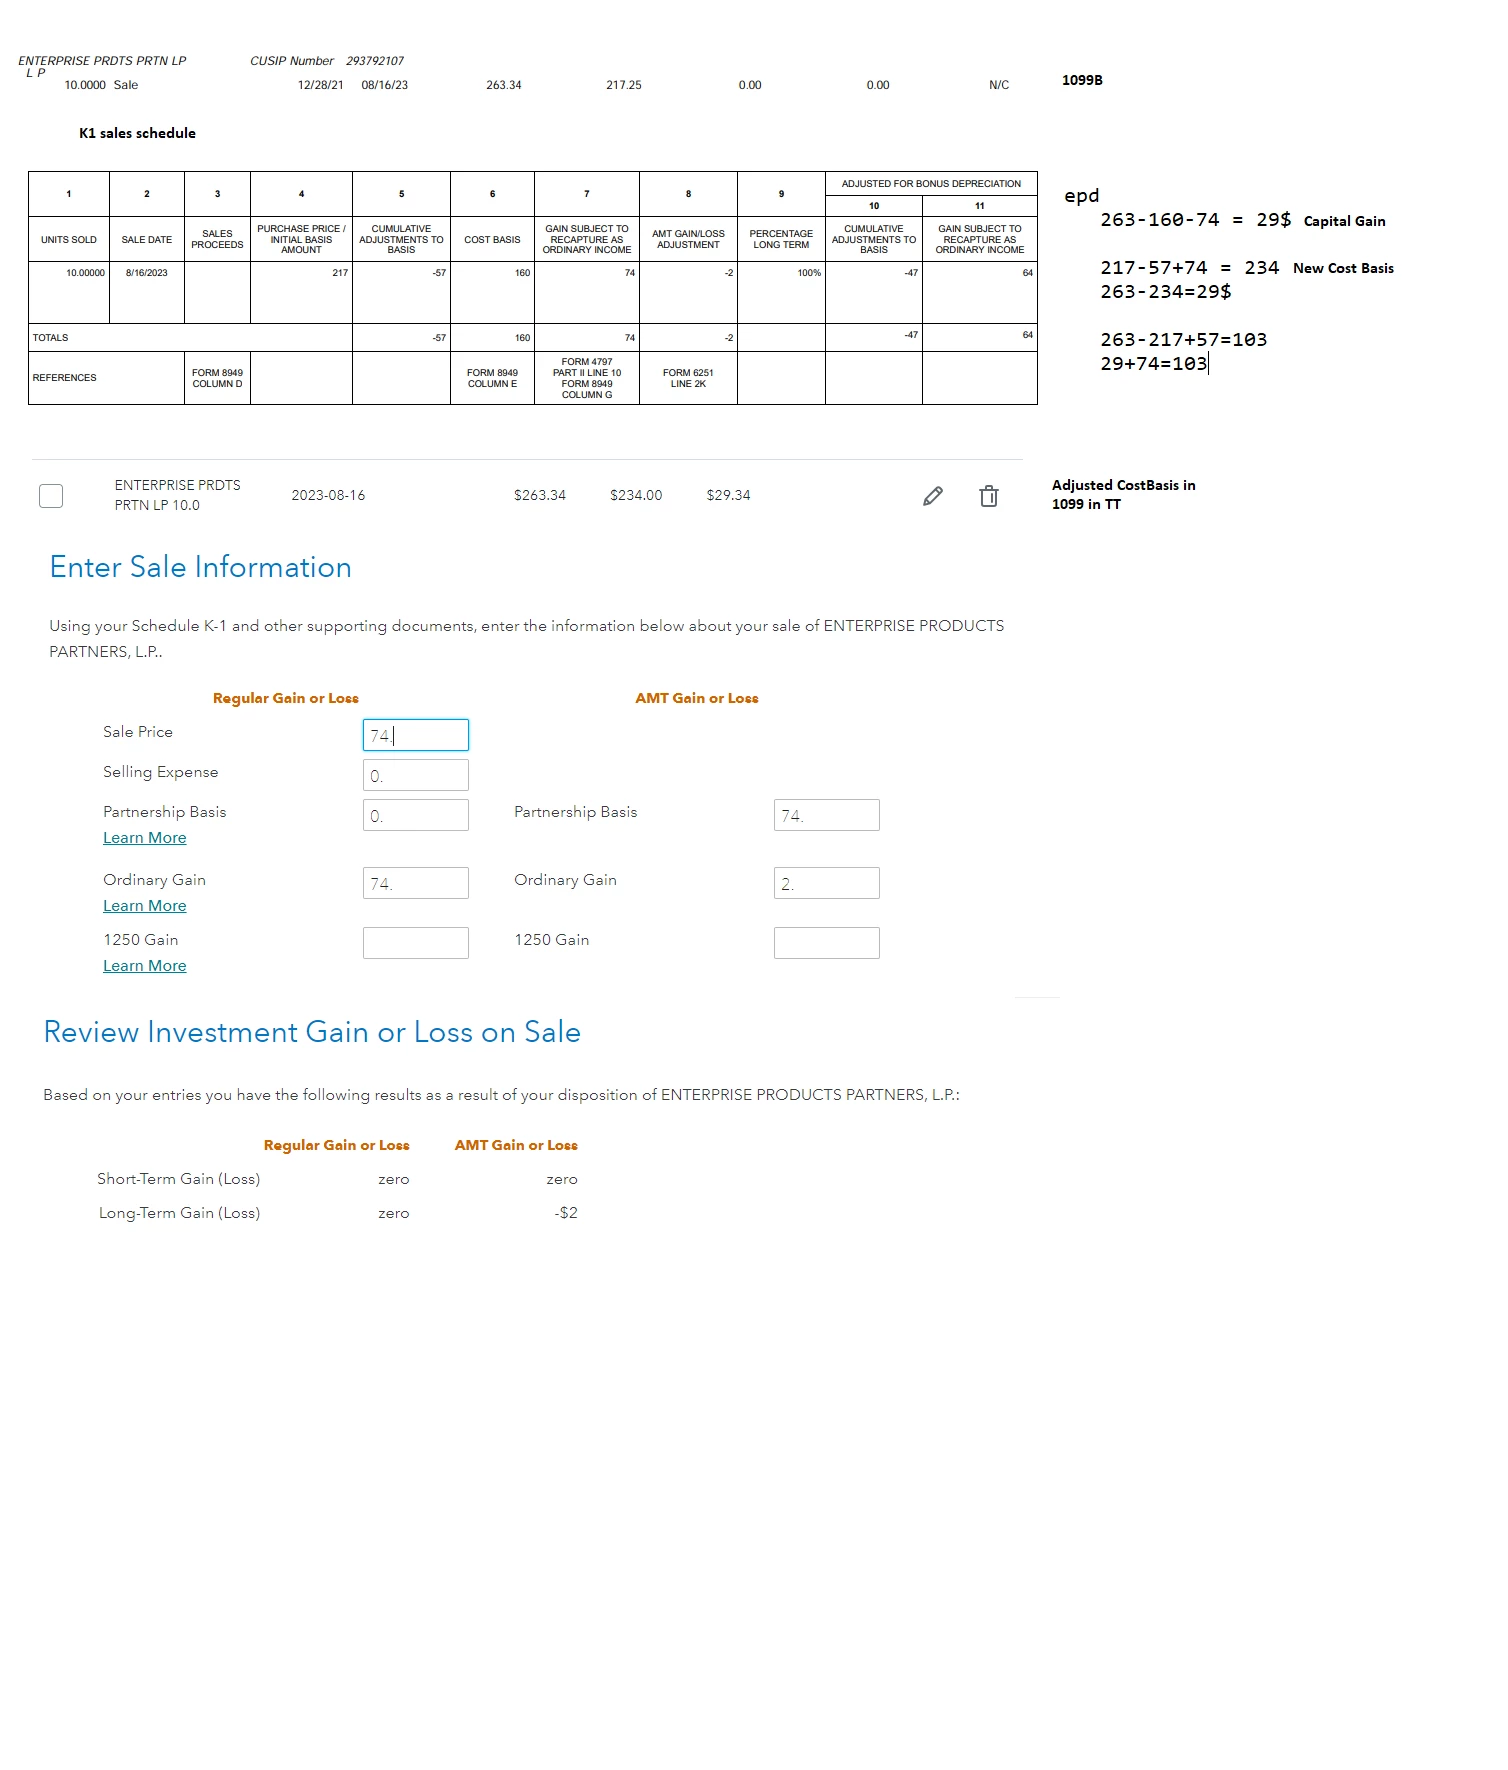Viewport: 1508px width, 1770px height.
Task: Click the pencil edit icon for ENTERPRISE PRDTS
Action: (933, 496)
